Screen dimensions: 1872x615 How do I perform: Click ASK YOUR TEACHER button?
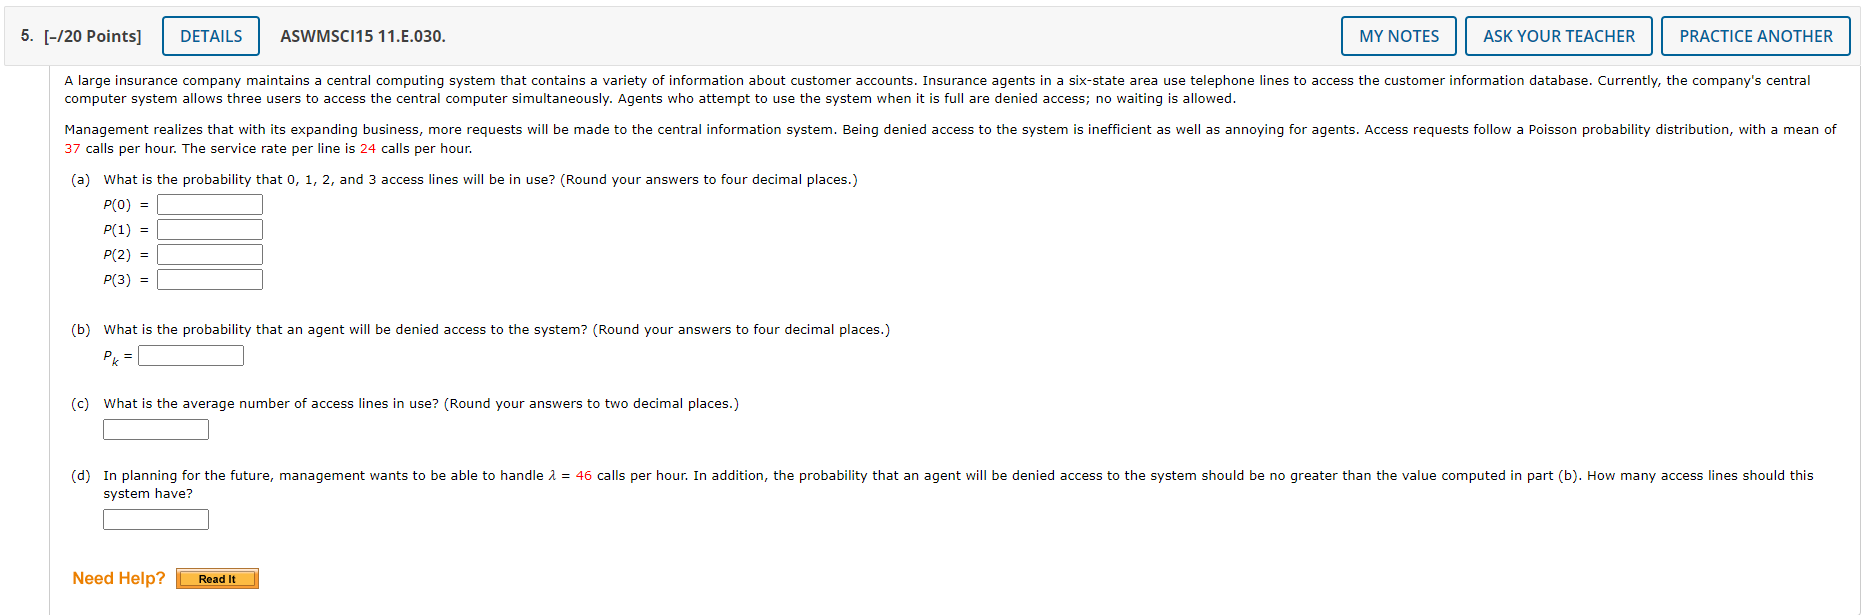click(x=1557, y=35)
